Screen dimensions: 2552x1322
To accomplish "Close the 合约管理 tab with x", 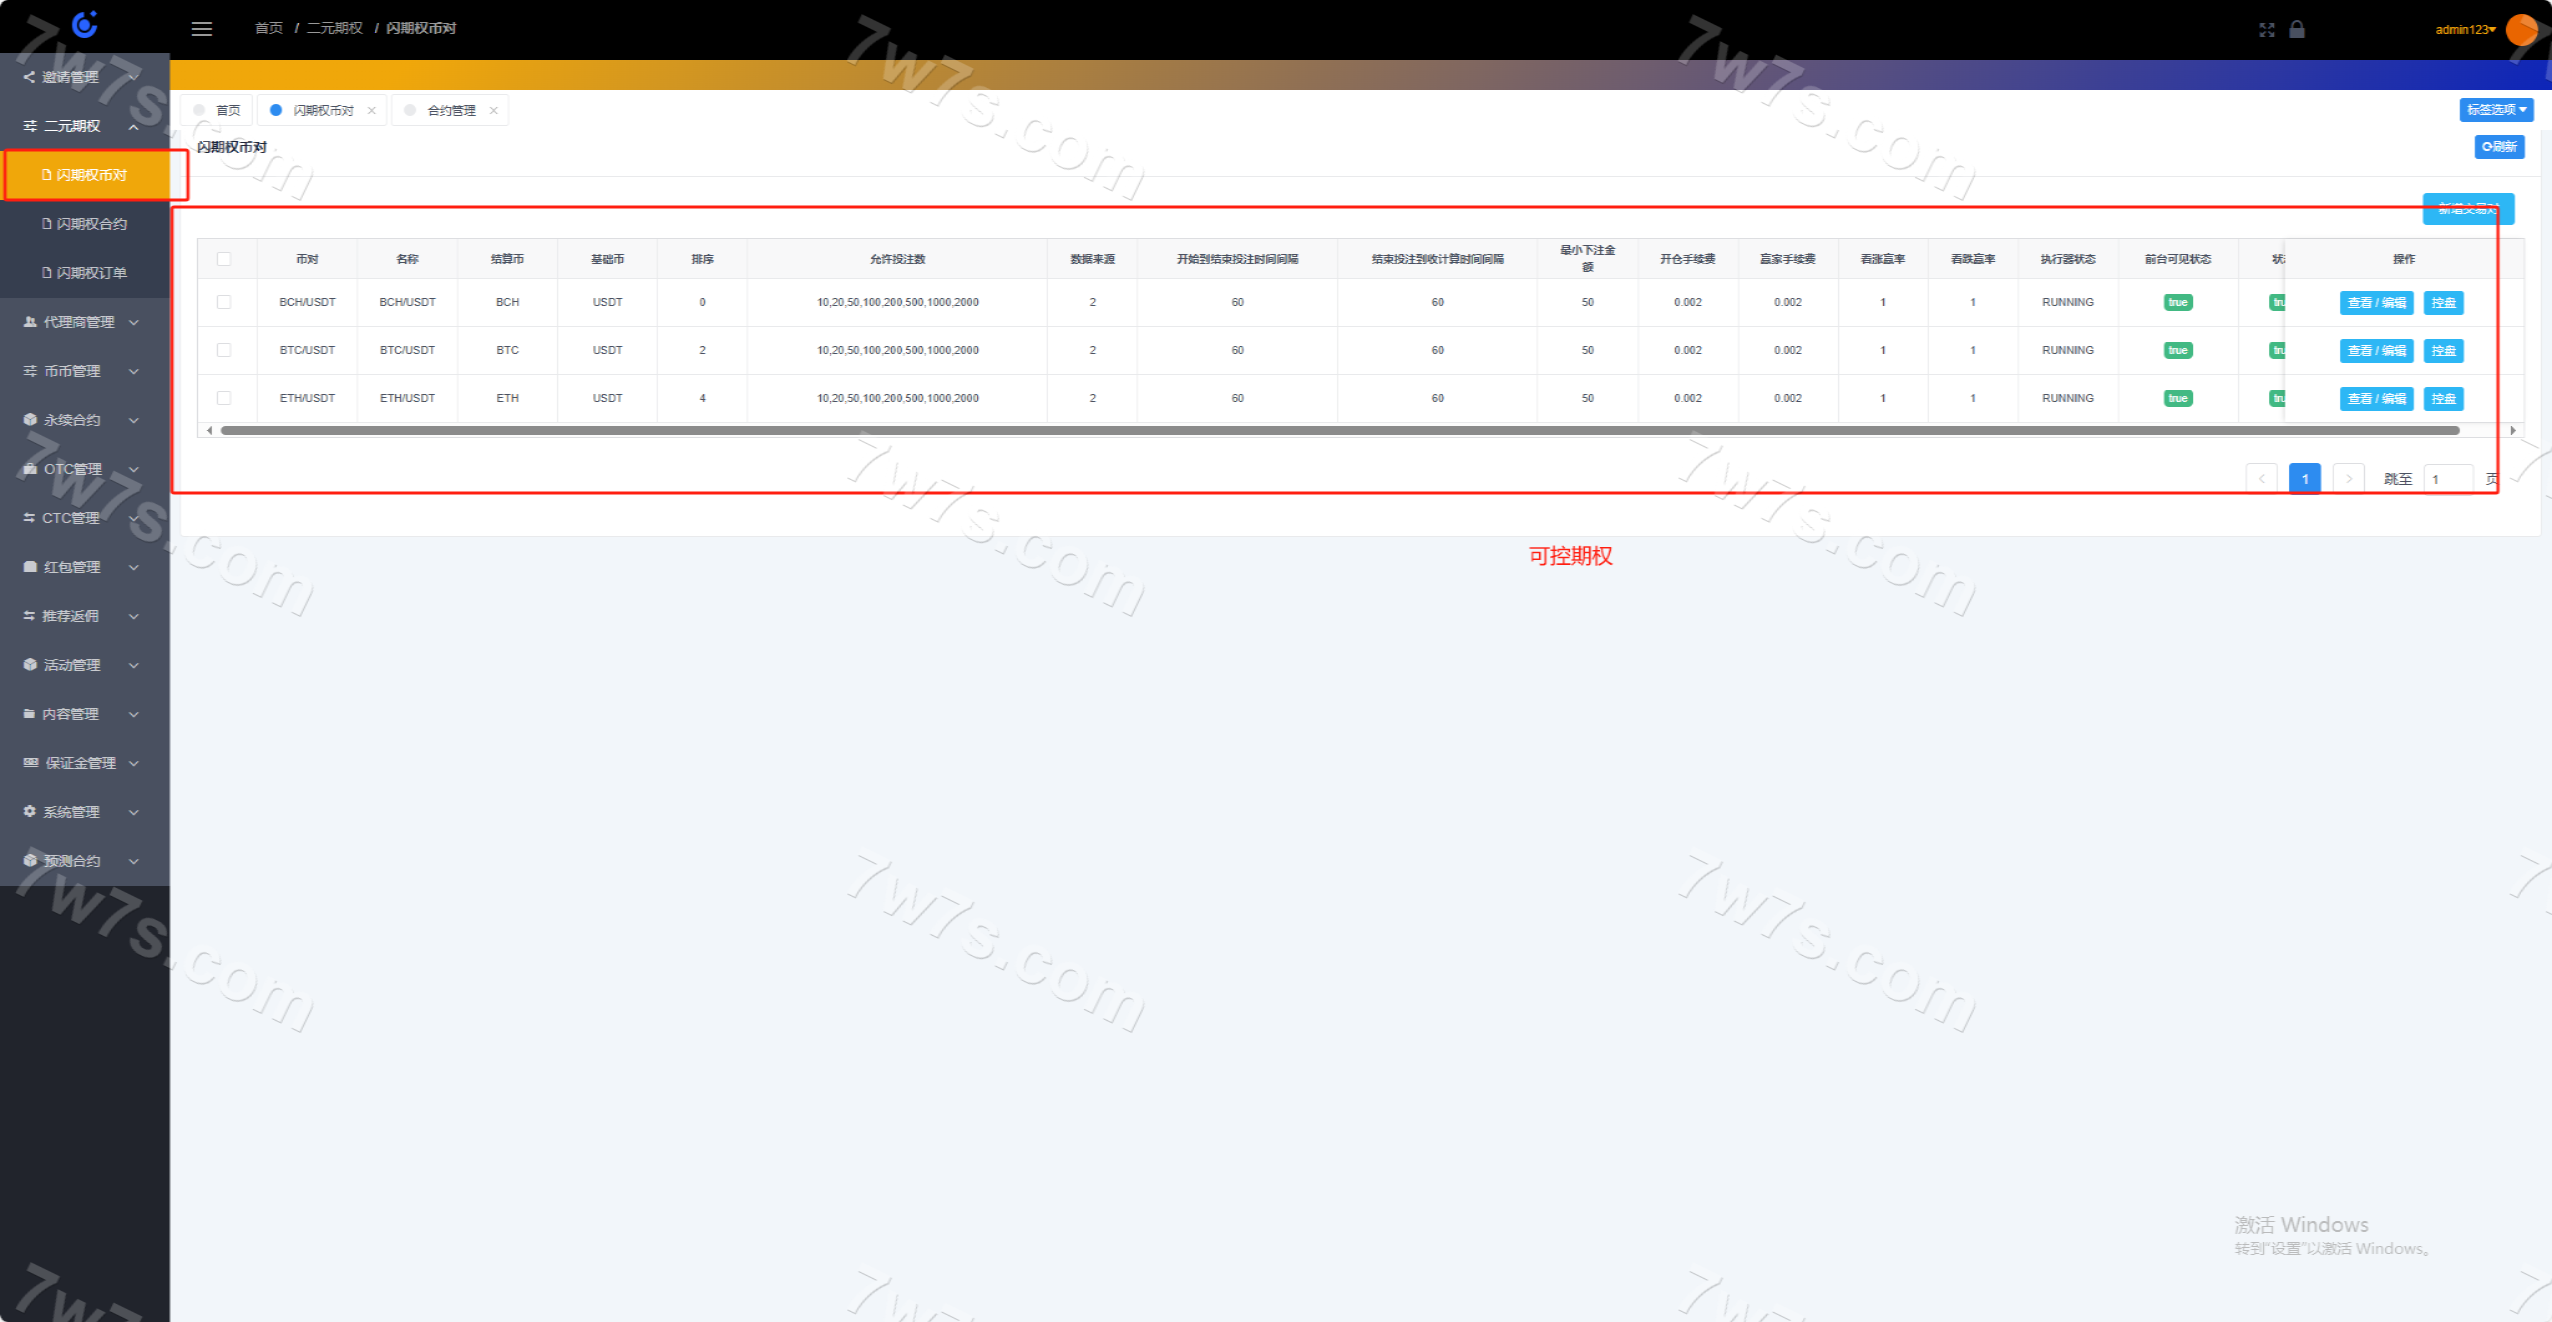I will [x=493, y=111].
